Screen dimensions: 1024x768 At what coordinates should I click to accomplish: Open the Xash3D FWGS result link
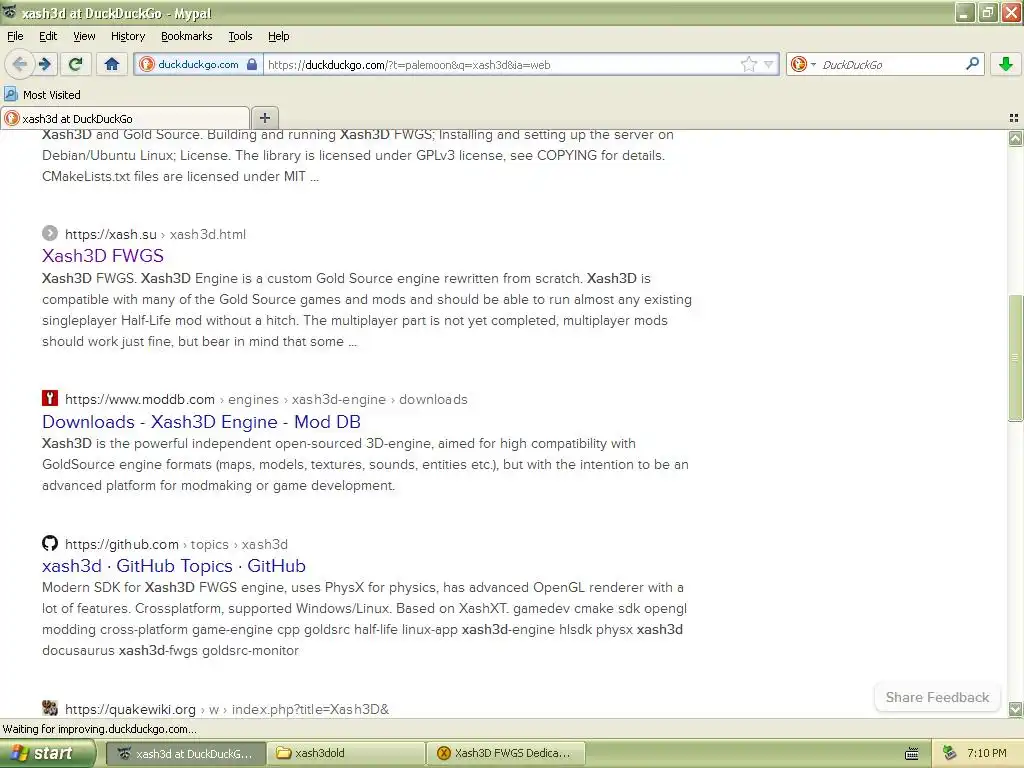tap(103, 255)
